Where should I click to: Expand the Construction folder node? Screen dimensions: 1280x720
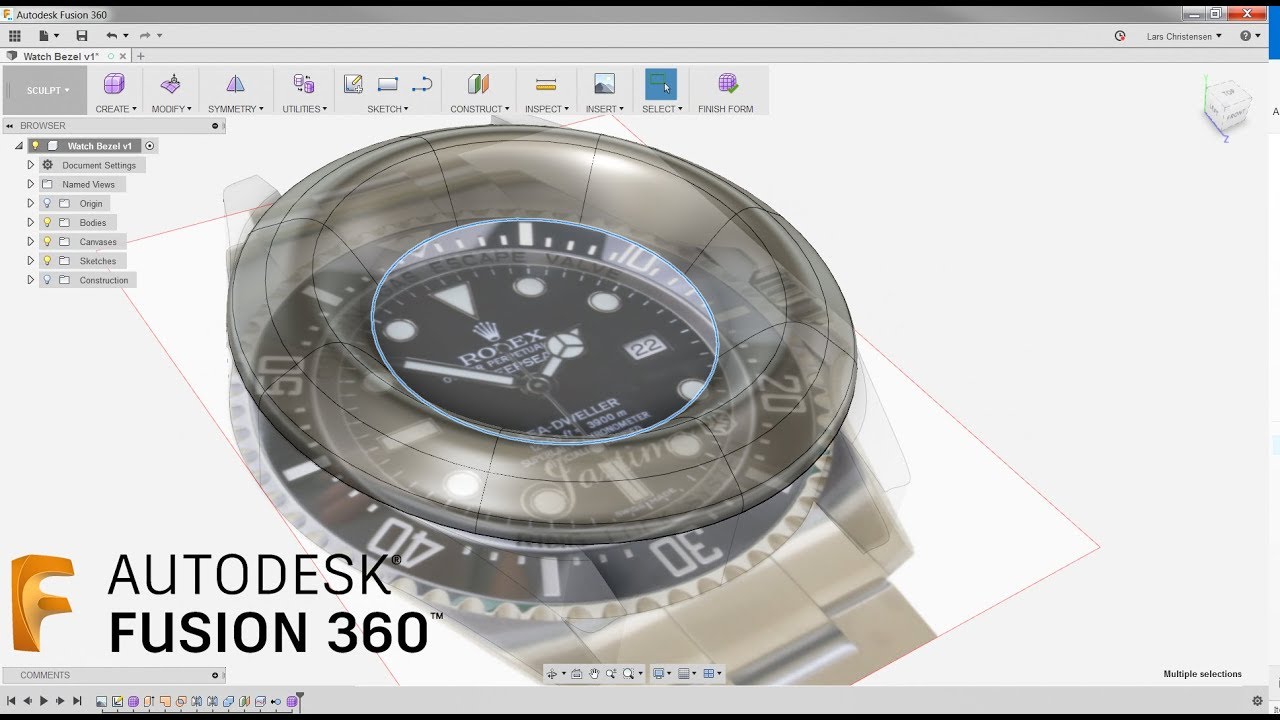click(31, 280)
